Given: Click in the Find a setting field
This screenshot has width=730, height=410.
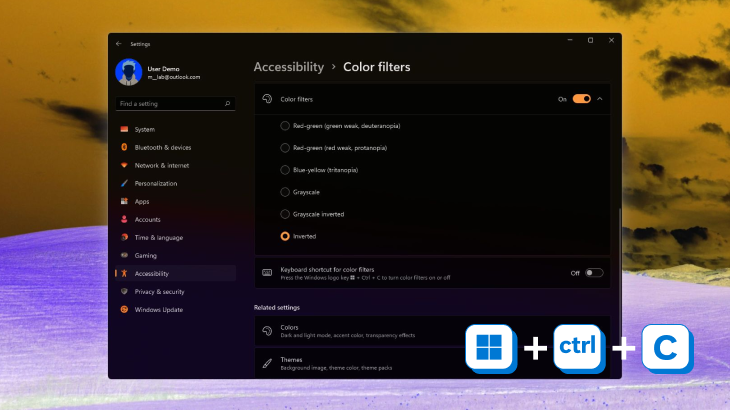Looking at the screenshot, I should pos(175,104).
